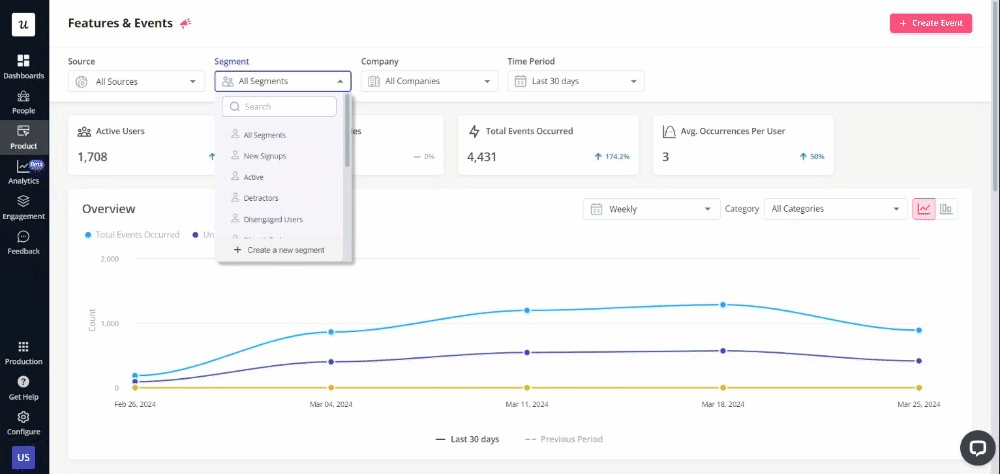Open Engagement section in sidebar

(x=23, y=207)
